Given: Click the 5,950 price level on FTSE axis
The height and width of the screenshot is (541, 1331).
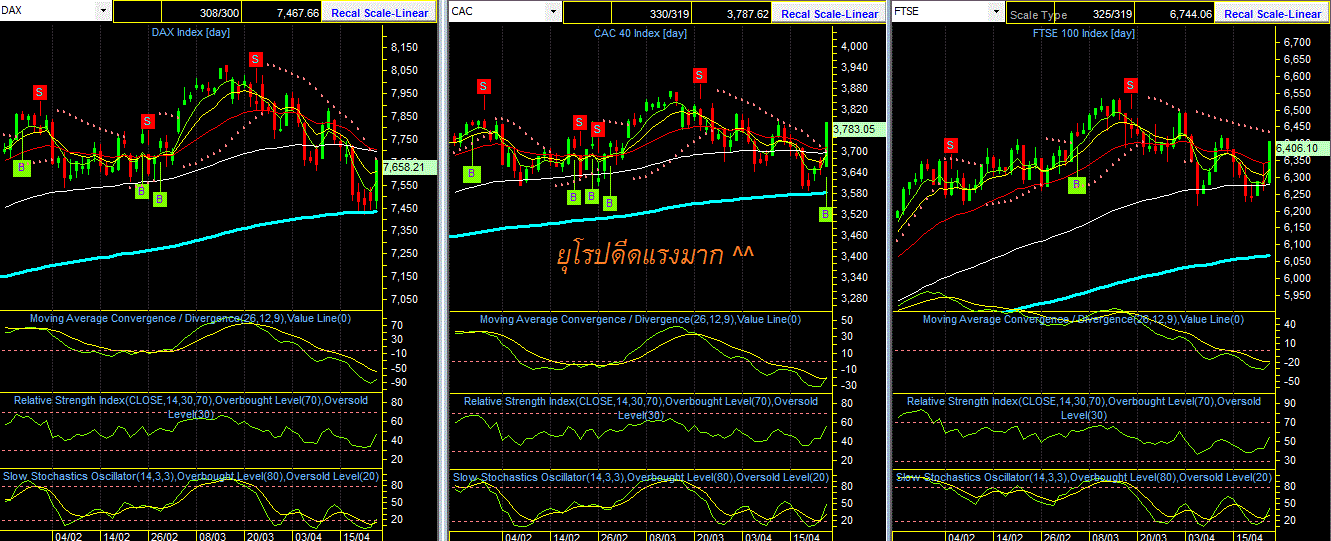Looking at the screenshot, I should 1295,296.
